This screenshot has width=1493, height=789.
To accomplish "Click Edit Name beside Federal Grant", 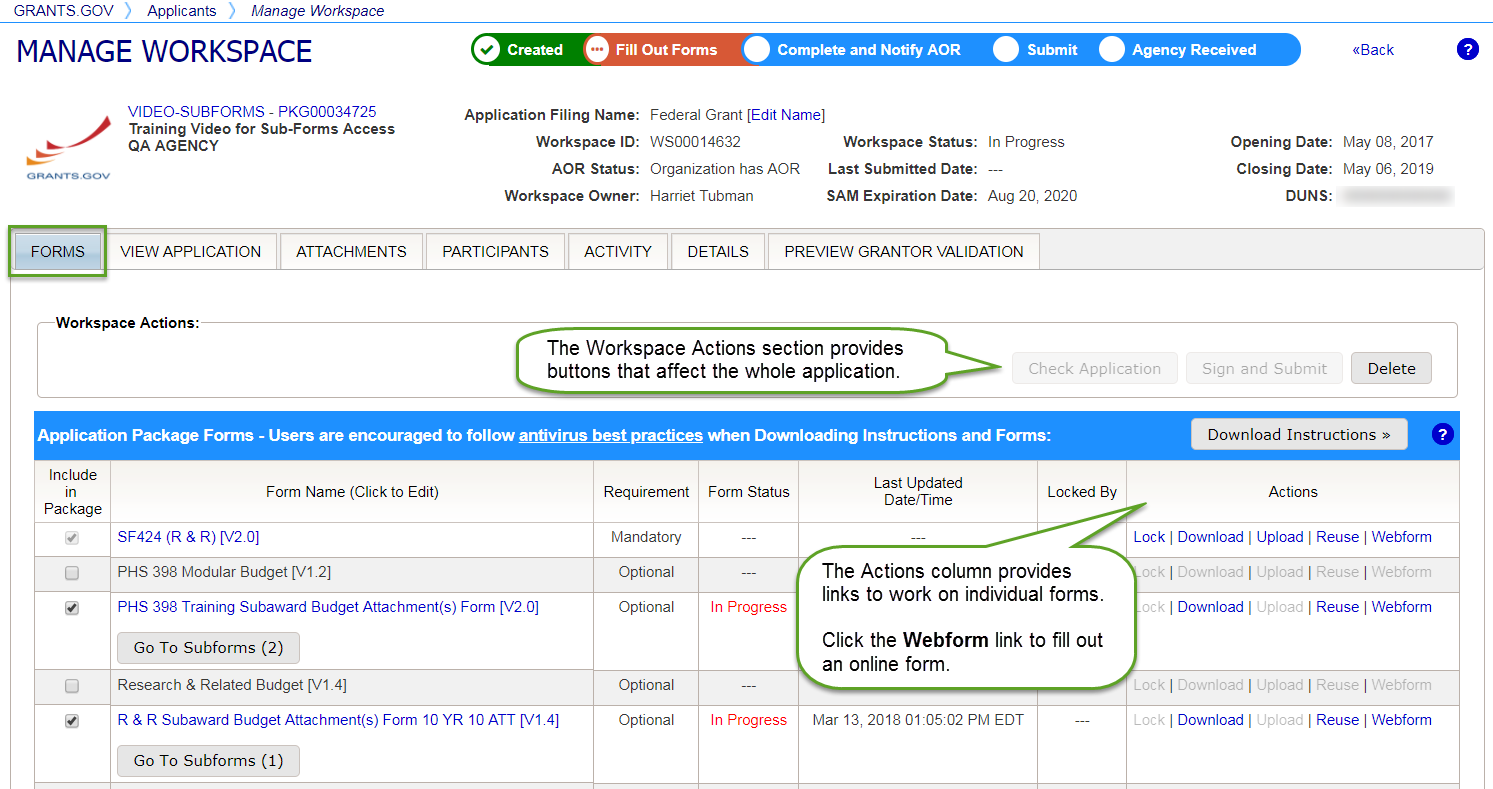I will (786, 114).
